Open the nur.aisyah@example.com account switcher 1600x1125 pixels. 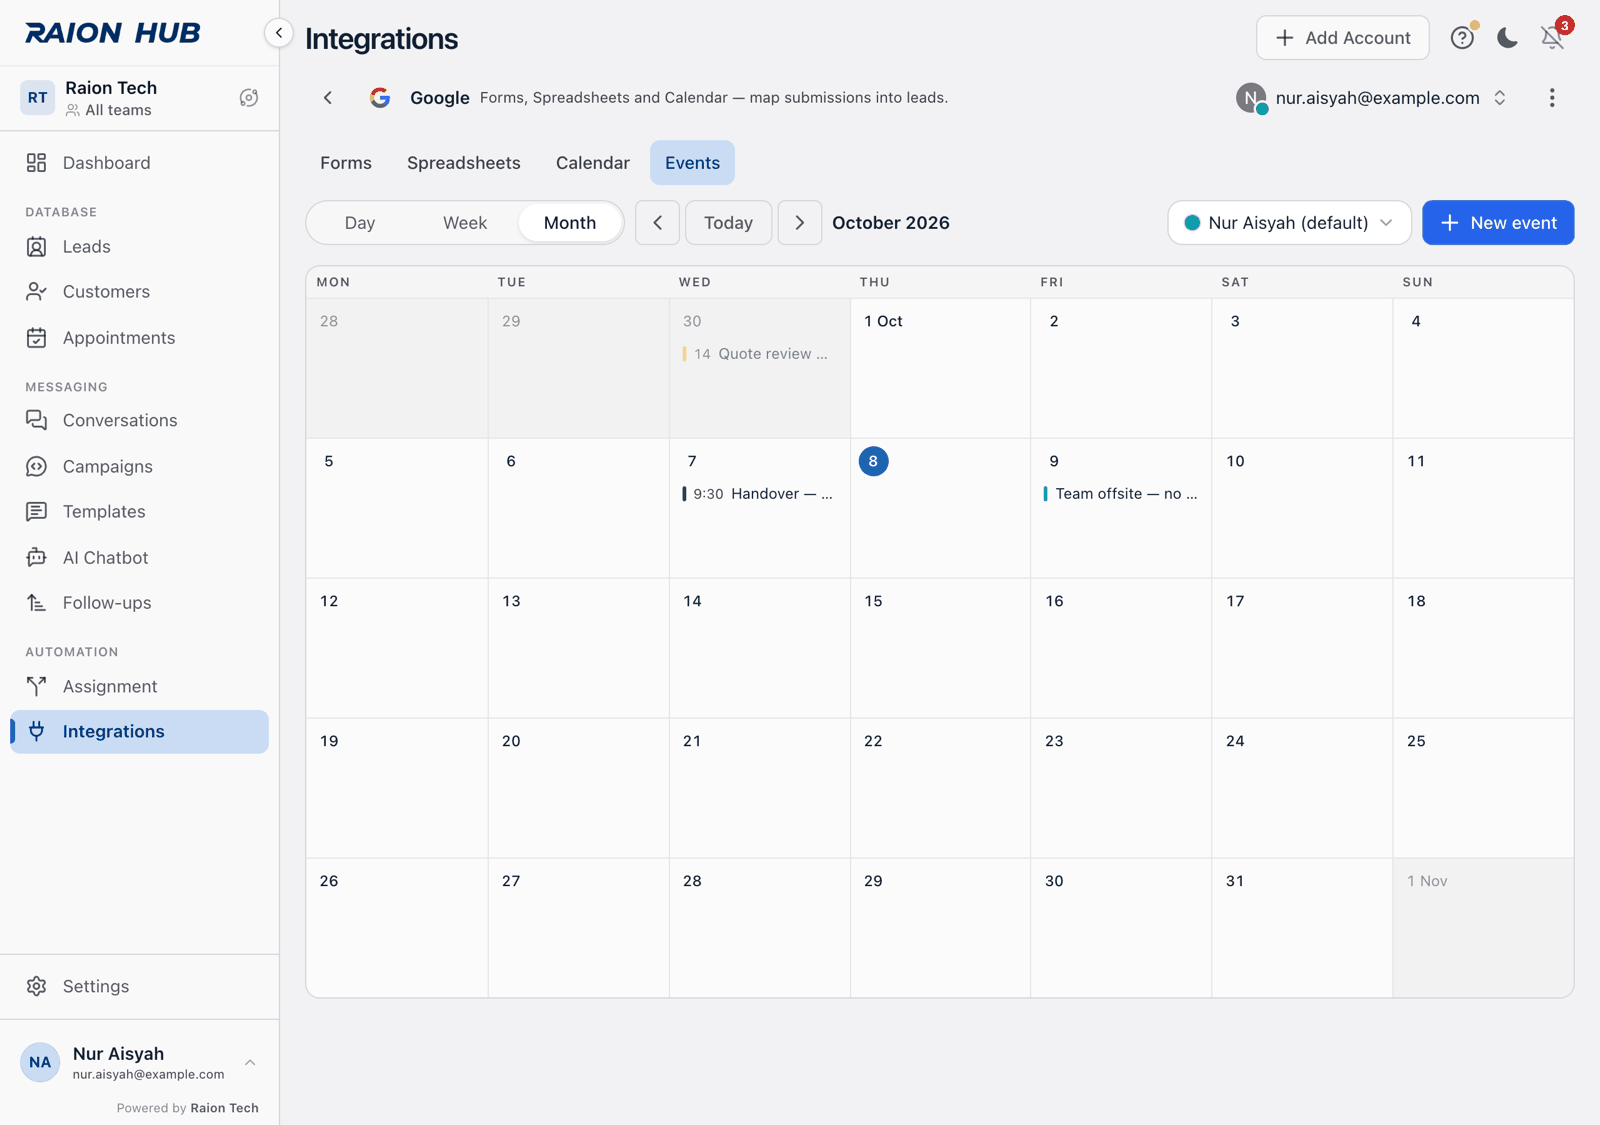[1372, 98]
